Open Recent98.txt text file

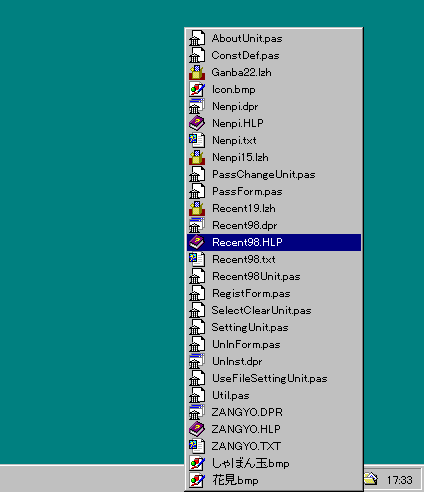(x=274, y=259)
